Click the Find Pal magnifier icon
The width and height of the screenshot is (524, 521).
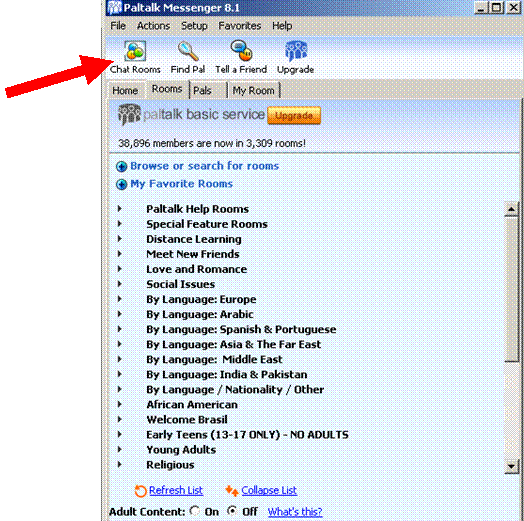pos(188,51)
